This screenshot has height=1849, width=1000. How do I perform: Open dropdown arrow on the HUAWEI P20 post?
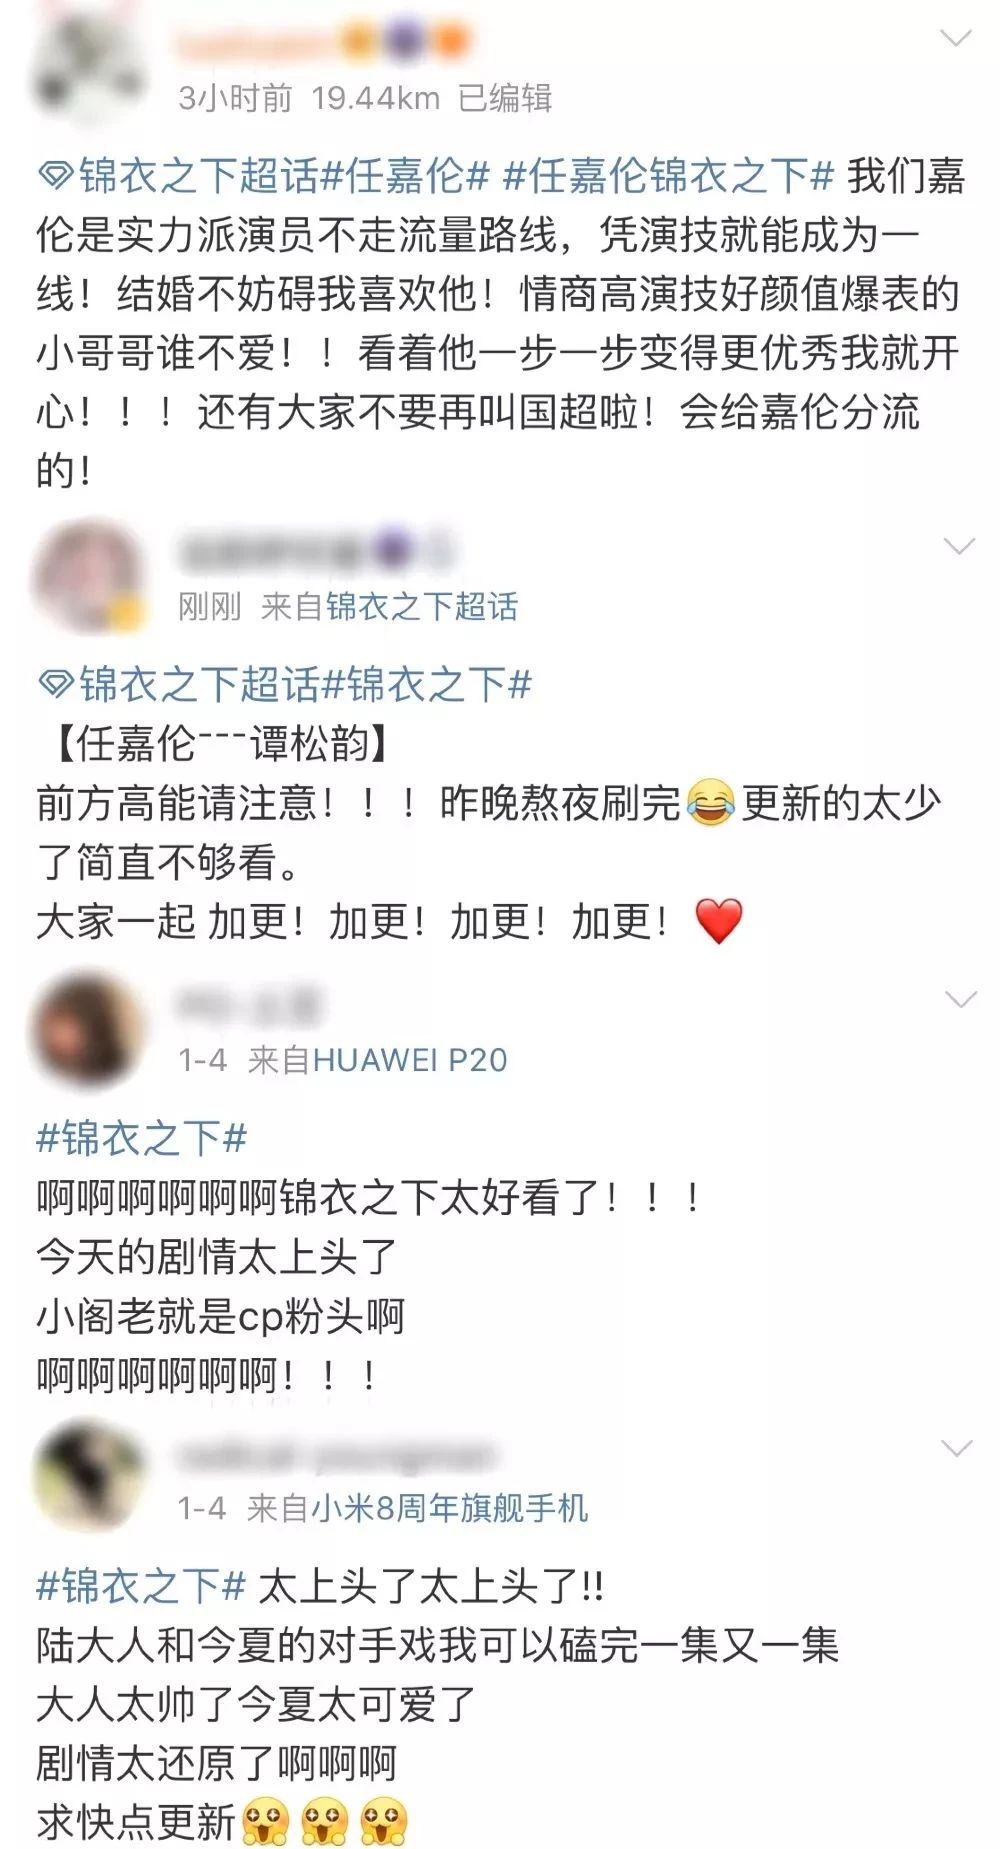960,999
